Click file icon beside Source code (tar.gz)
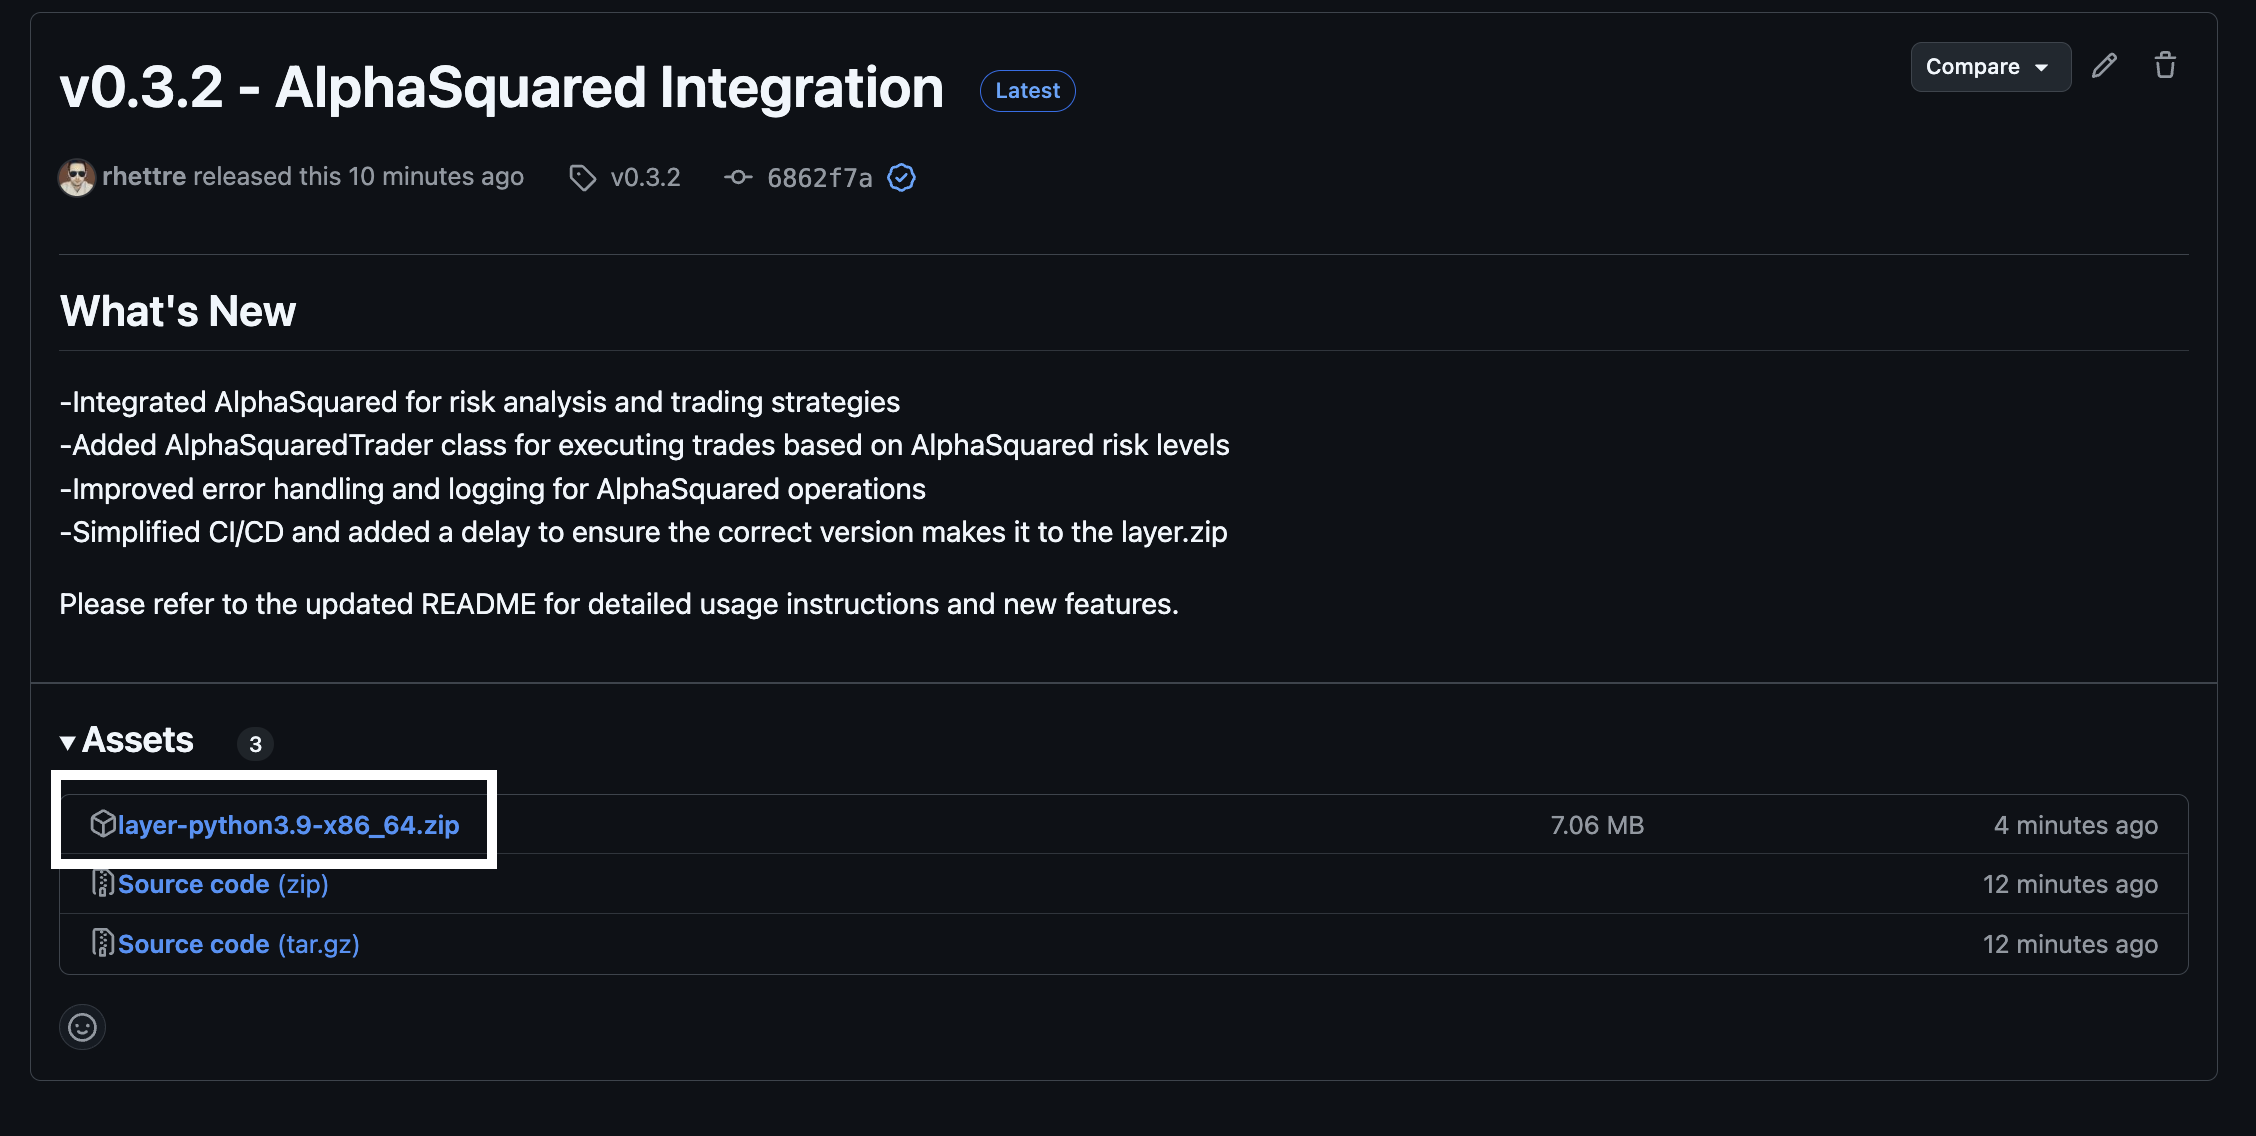 (x=102, y=943)
